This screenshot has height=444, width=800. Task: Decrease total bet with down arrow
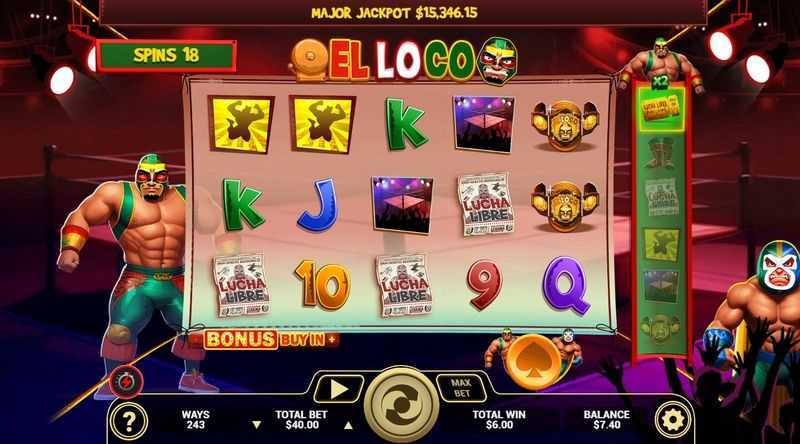click(257, 425)
